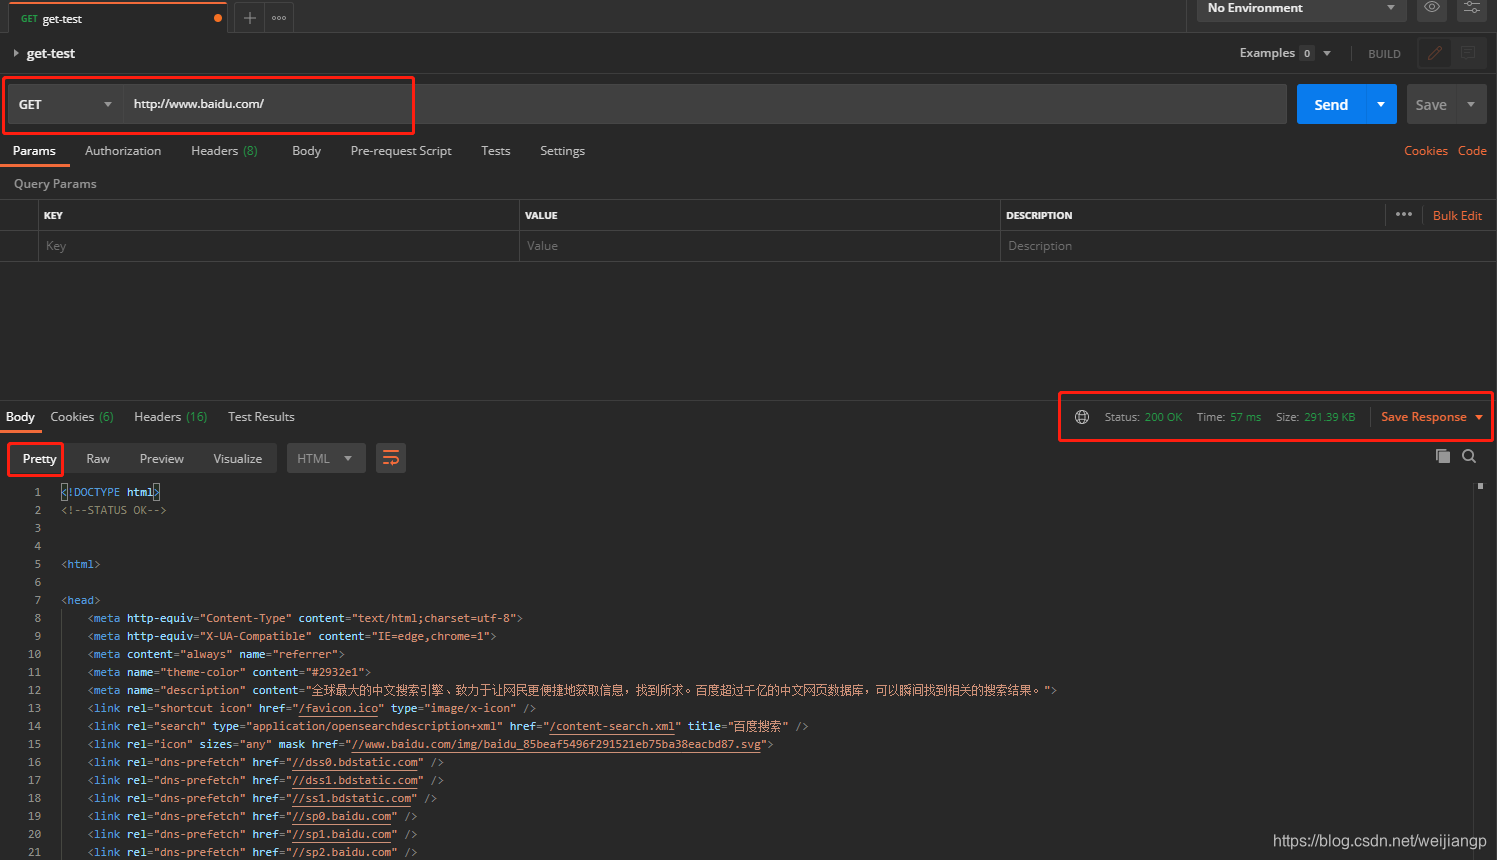Select the Pretty view mode
The height and width of the screenshot is (860, 1497).
pos(39,459)
